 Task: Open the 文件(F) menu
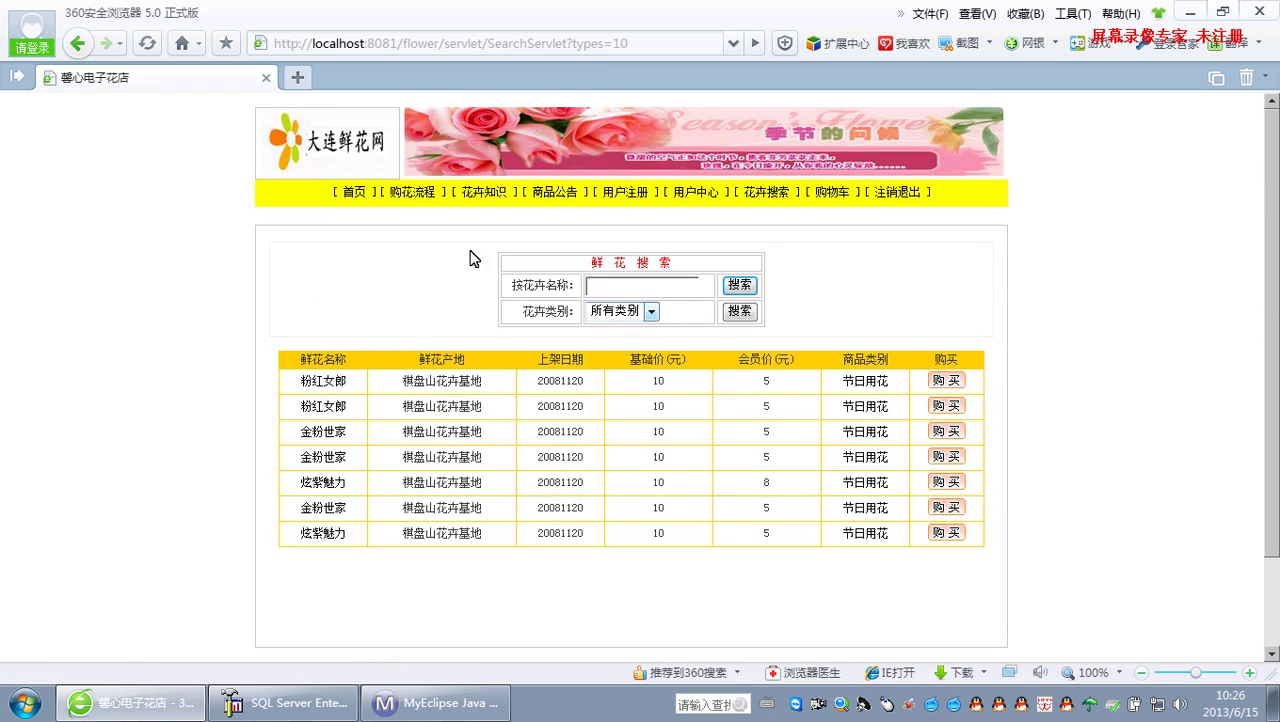(x=930, y=14)
